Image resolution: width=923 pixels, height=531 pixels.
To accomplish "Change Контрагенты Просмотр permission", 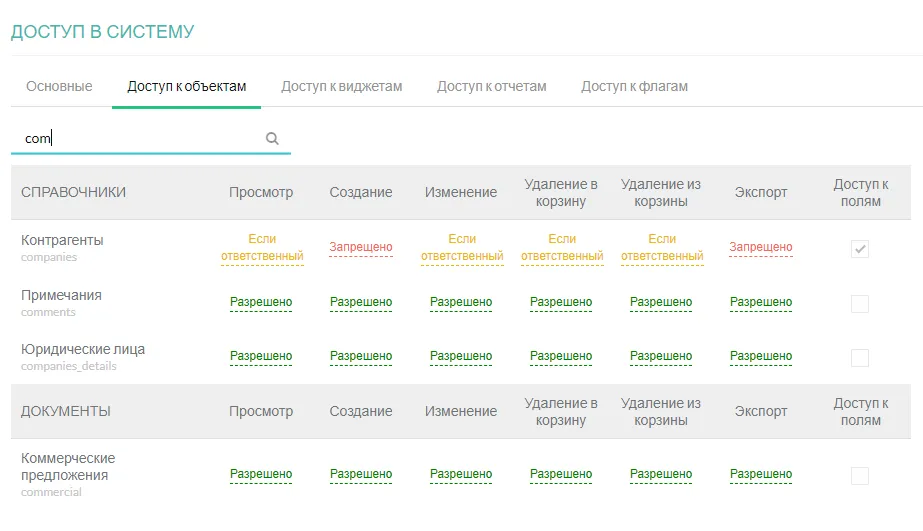I will coord(261,248).
